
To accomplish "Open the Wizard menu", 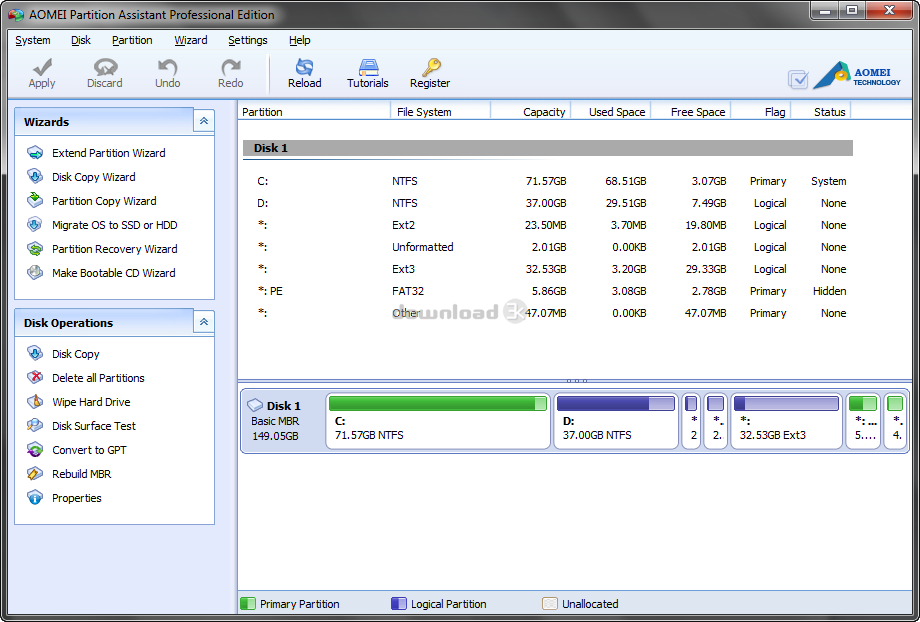I will pos(191,40).
